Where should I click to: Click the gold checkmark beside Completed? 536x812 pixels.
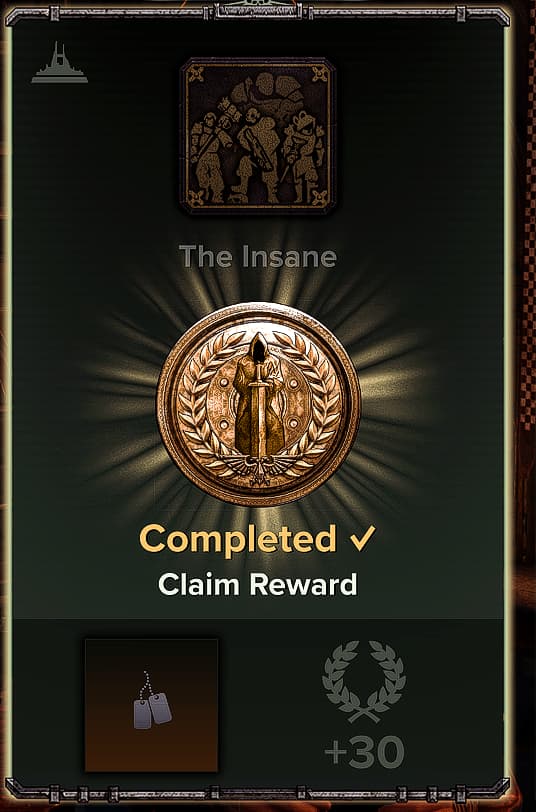[362, 539]
